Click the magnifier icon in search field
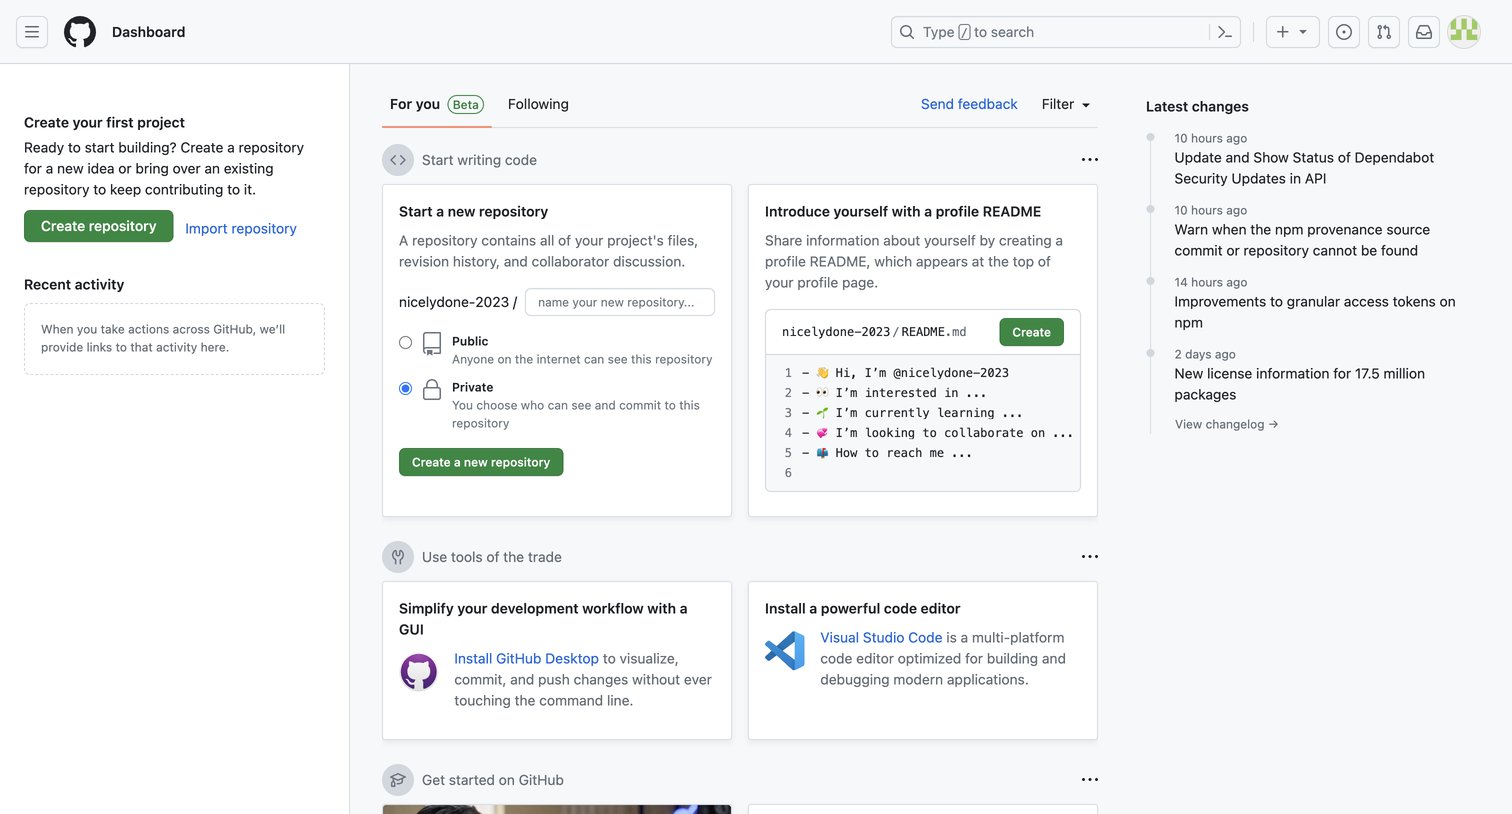The image size is (1512, 814). coord(907,32)
